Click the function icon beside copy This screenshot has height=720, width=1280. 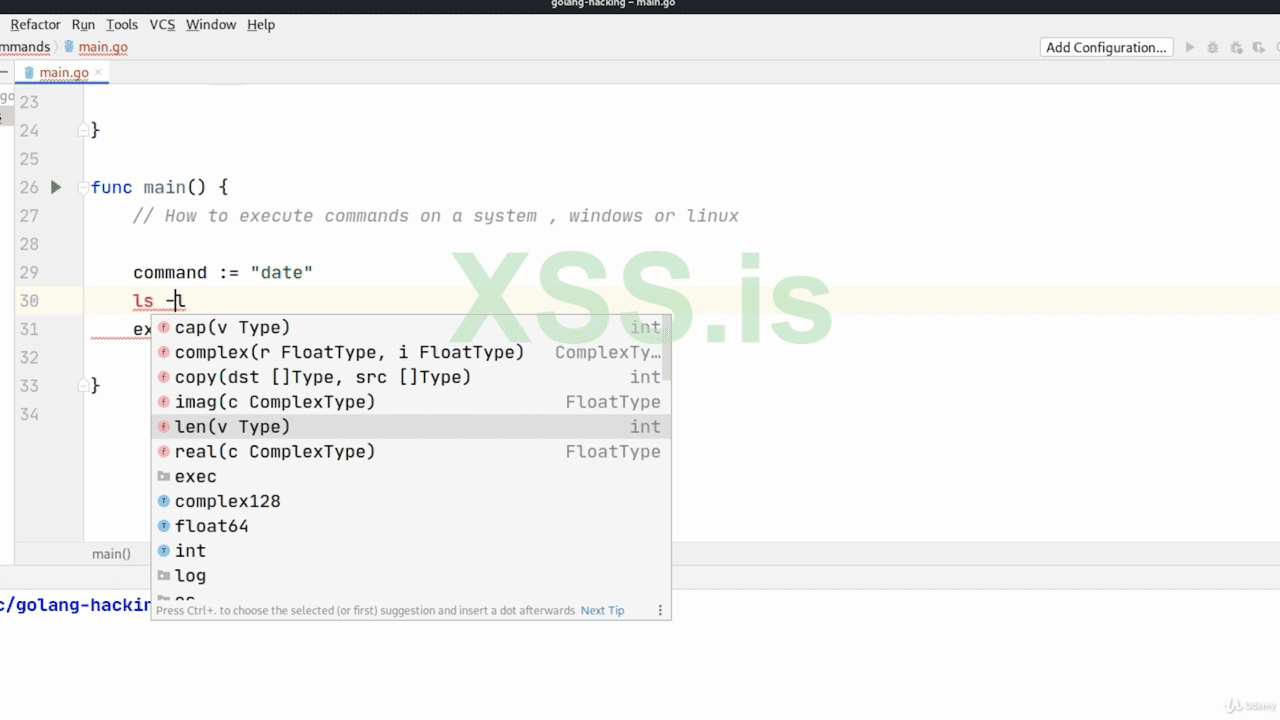click(164, 377)
